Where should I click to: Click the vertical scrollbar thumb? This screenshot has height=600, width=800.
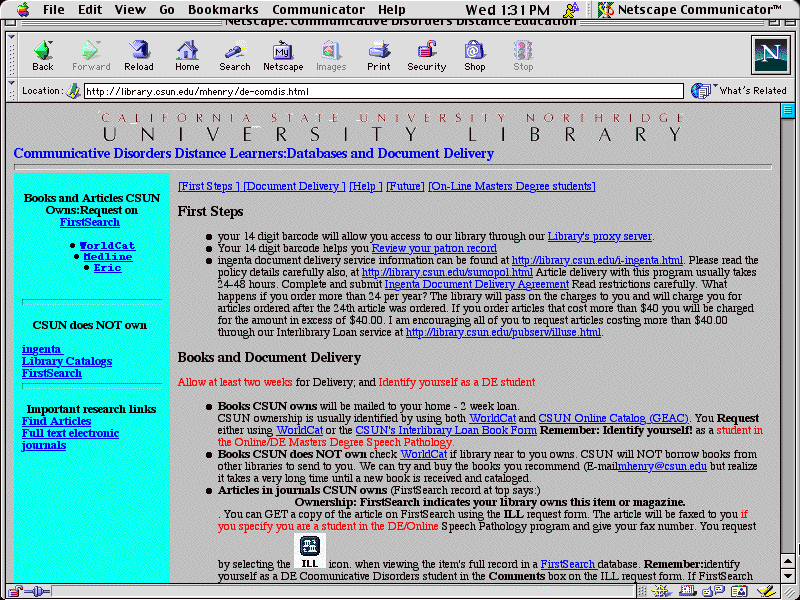(788, 111)
